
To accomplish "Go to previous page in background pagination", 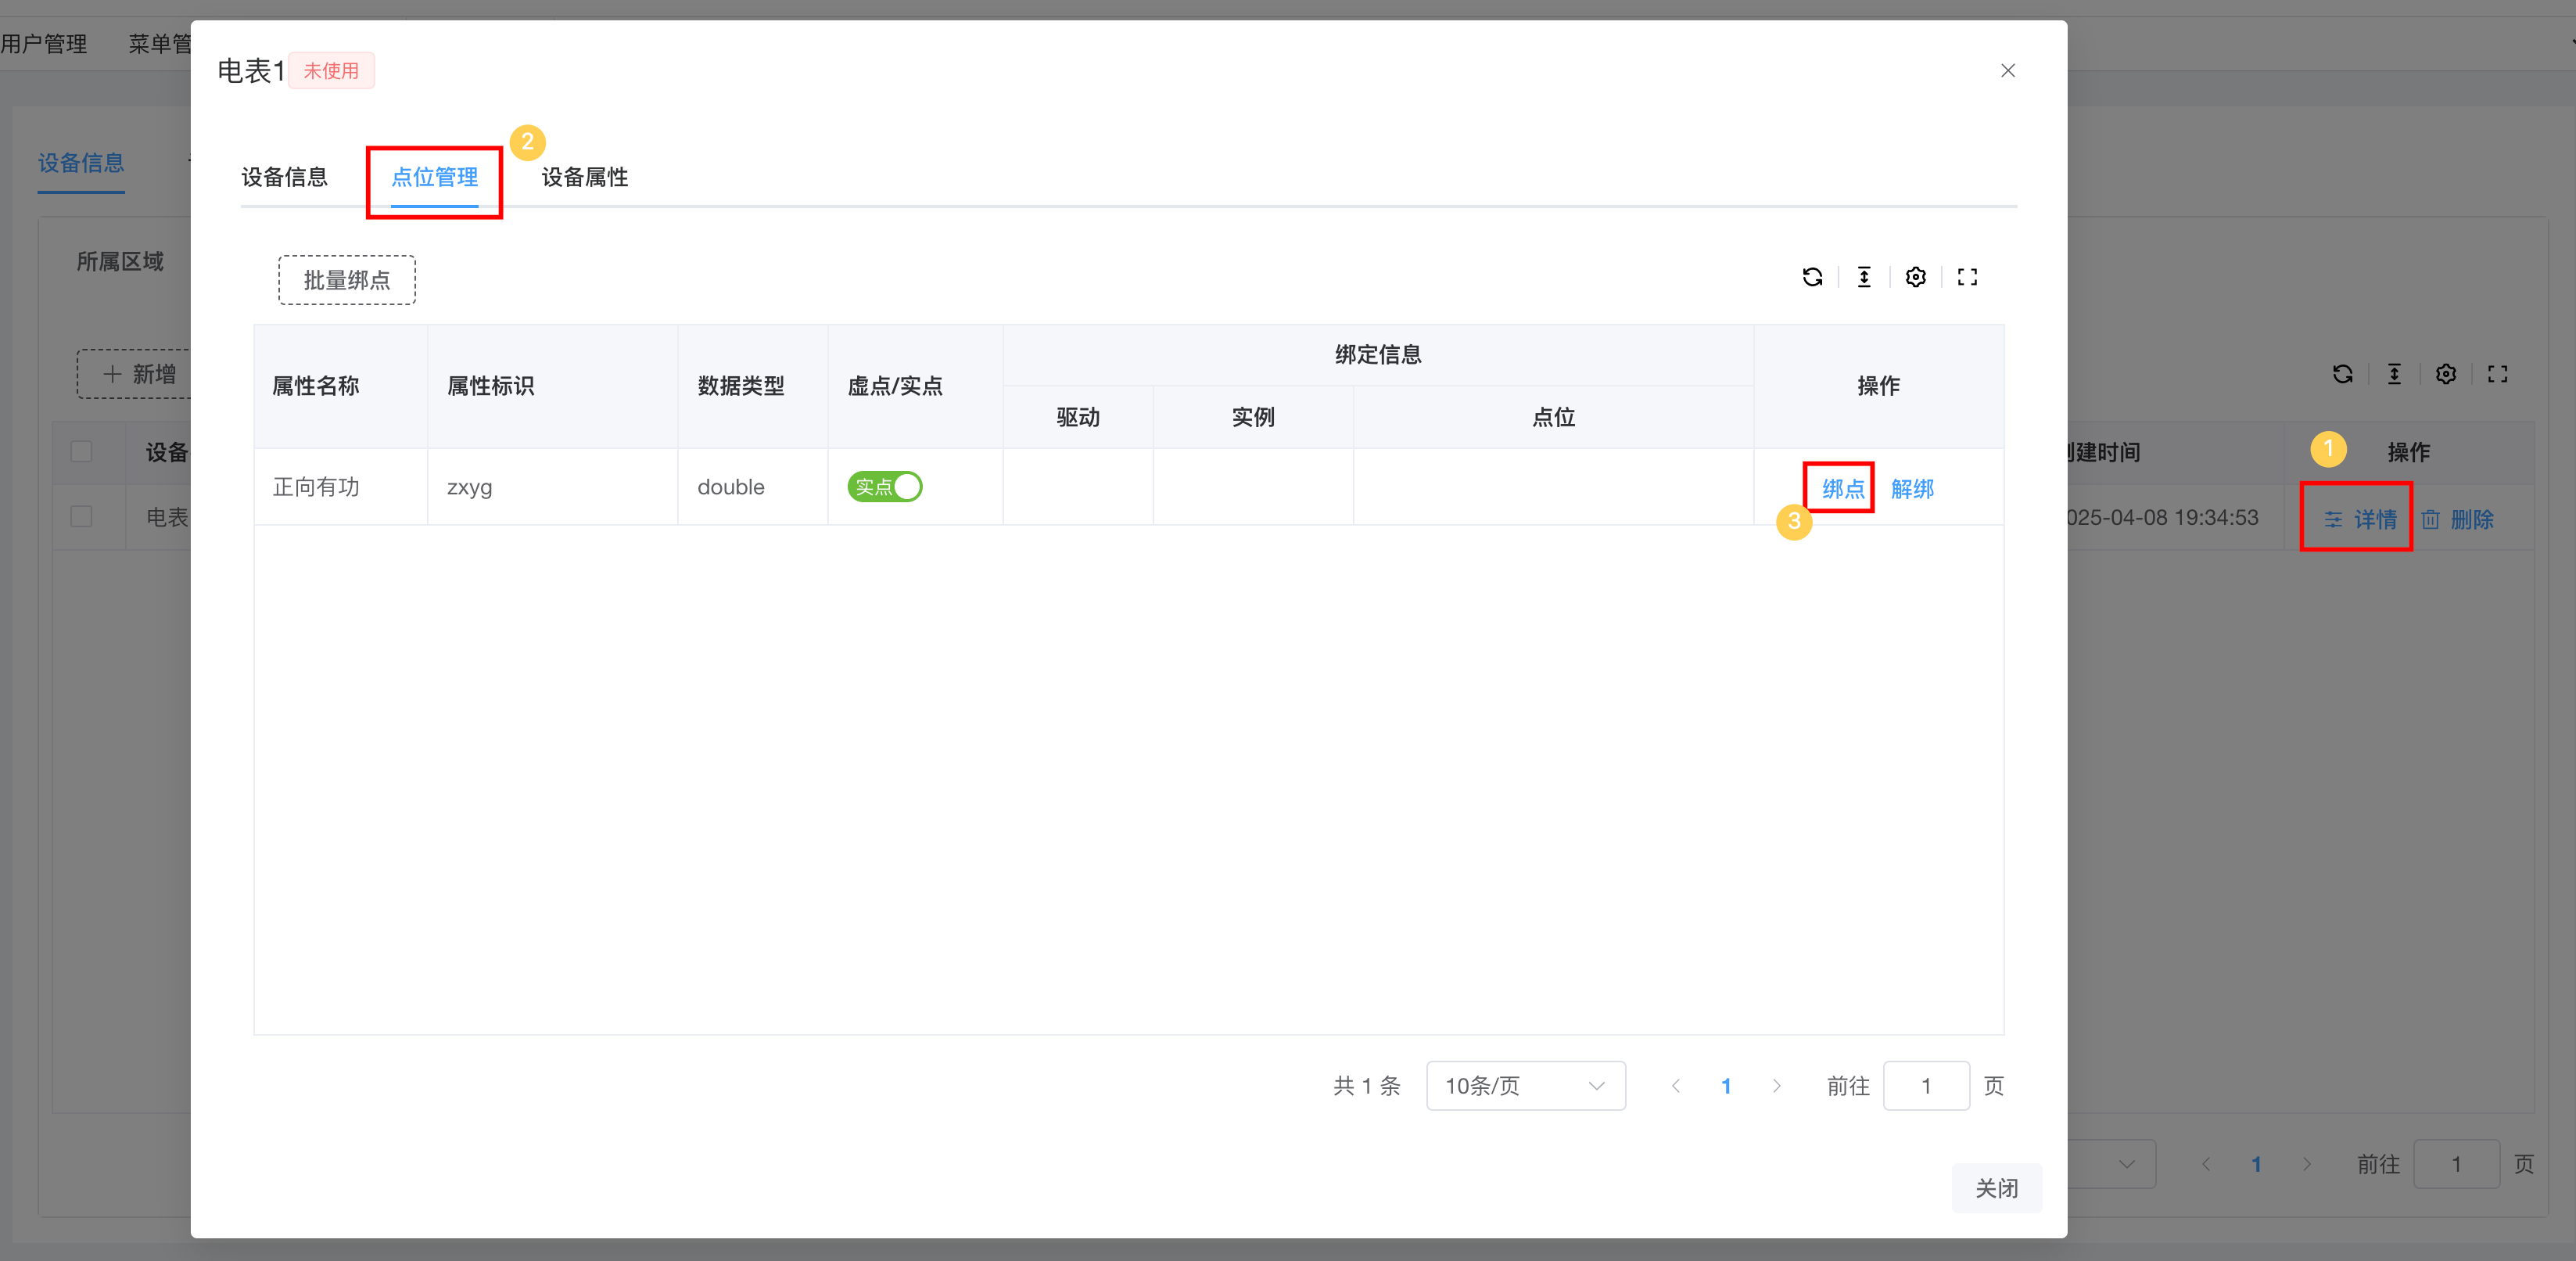I will pyautogui.click(x=2206, y=1164).
